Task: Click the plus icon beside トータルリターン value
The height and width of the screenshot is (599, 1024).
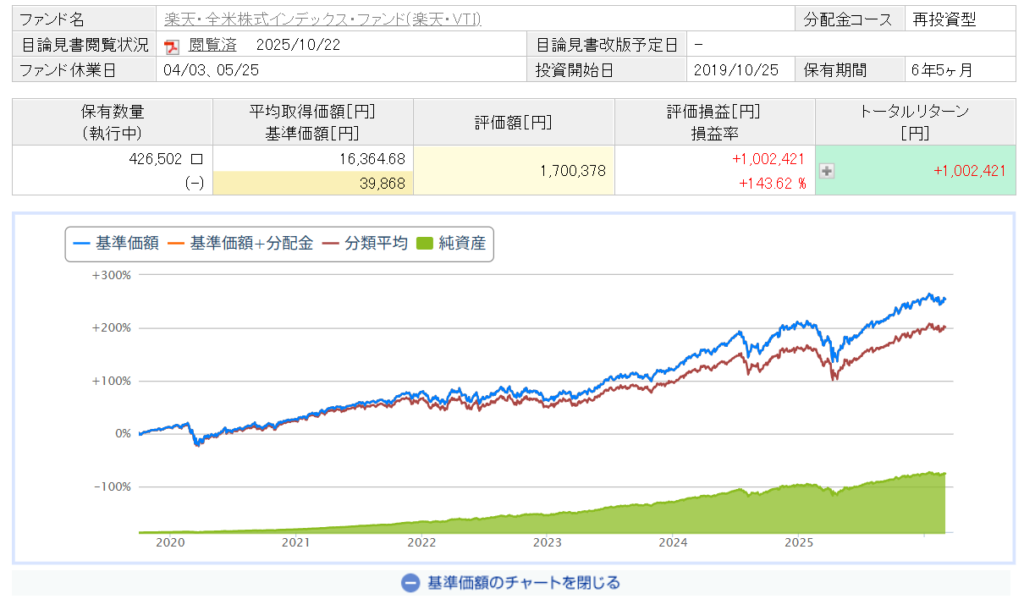Action: (827, 171)
